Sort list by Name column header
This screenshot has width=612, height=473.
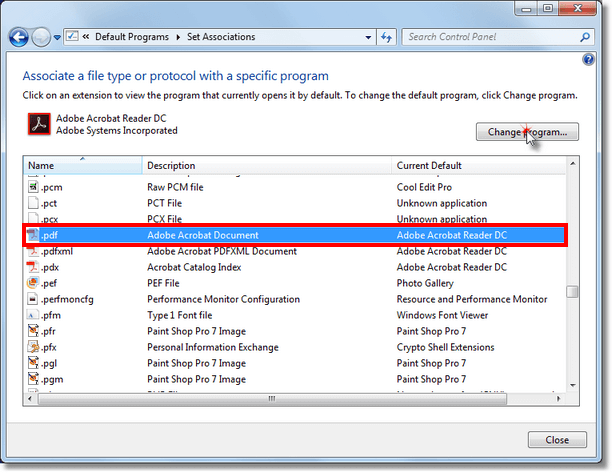pos(82,165)
